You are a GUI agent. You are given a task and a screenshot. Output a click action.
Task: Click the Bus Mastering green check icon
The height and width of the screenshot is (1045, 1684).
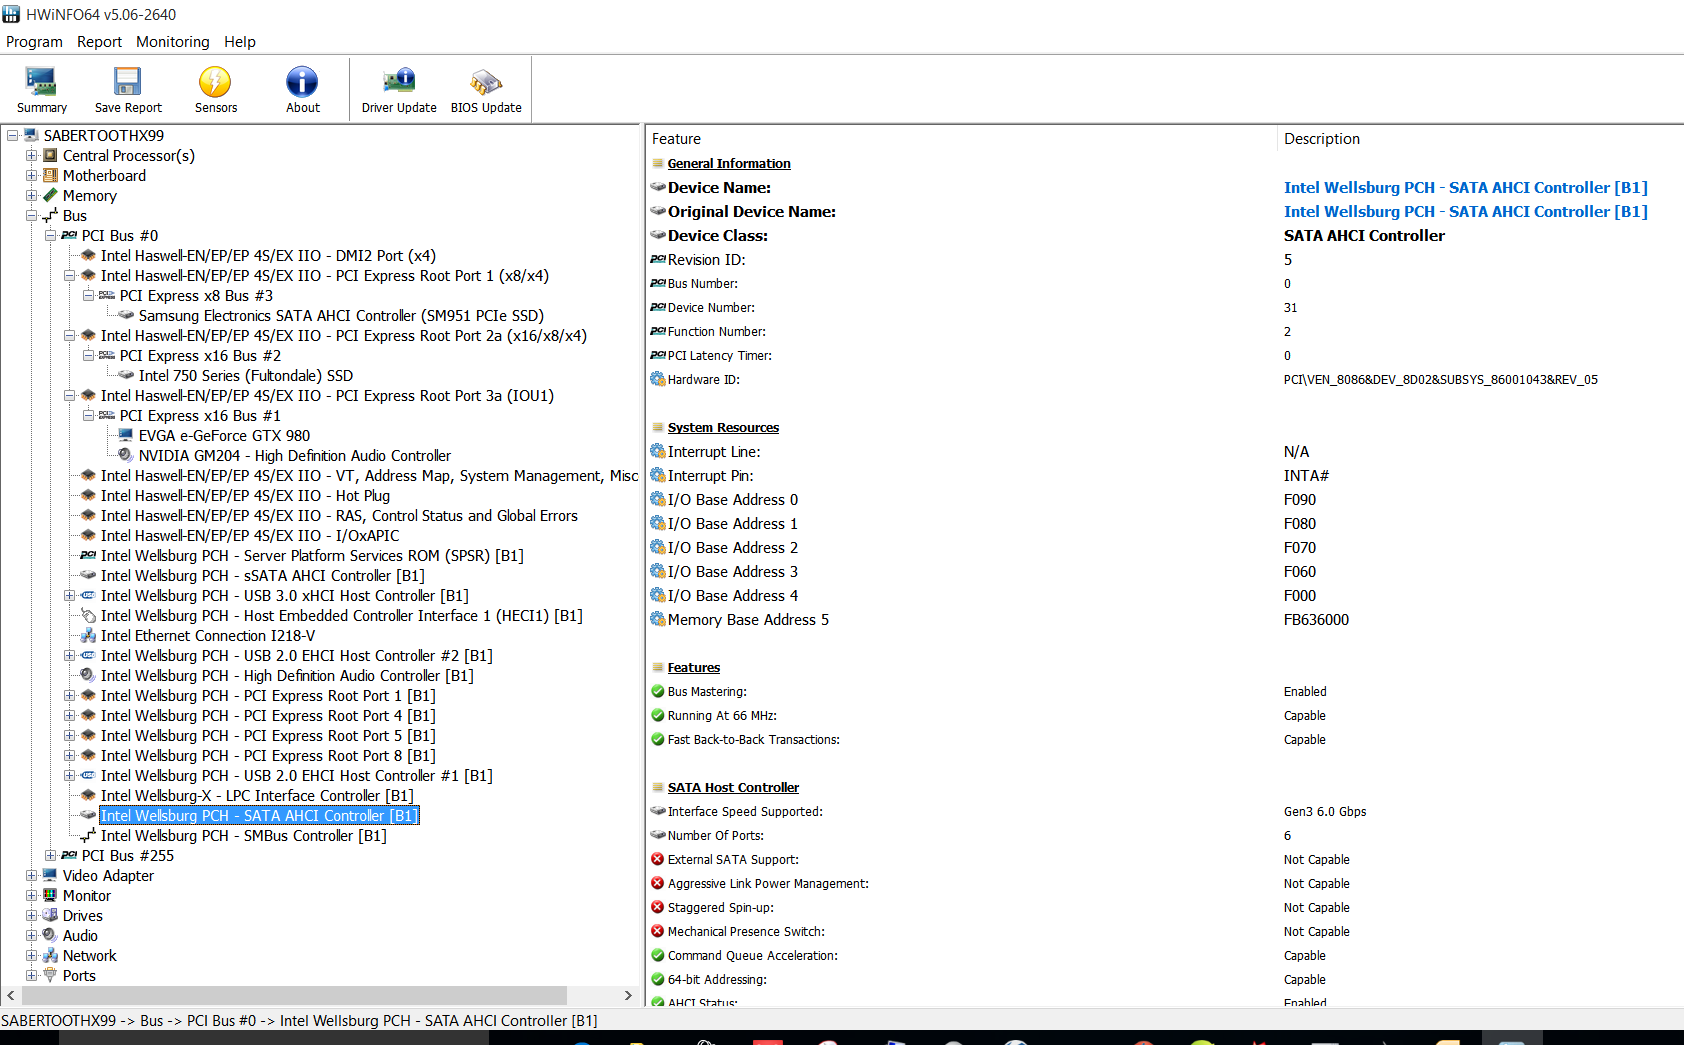point(658,691)
